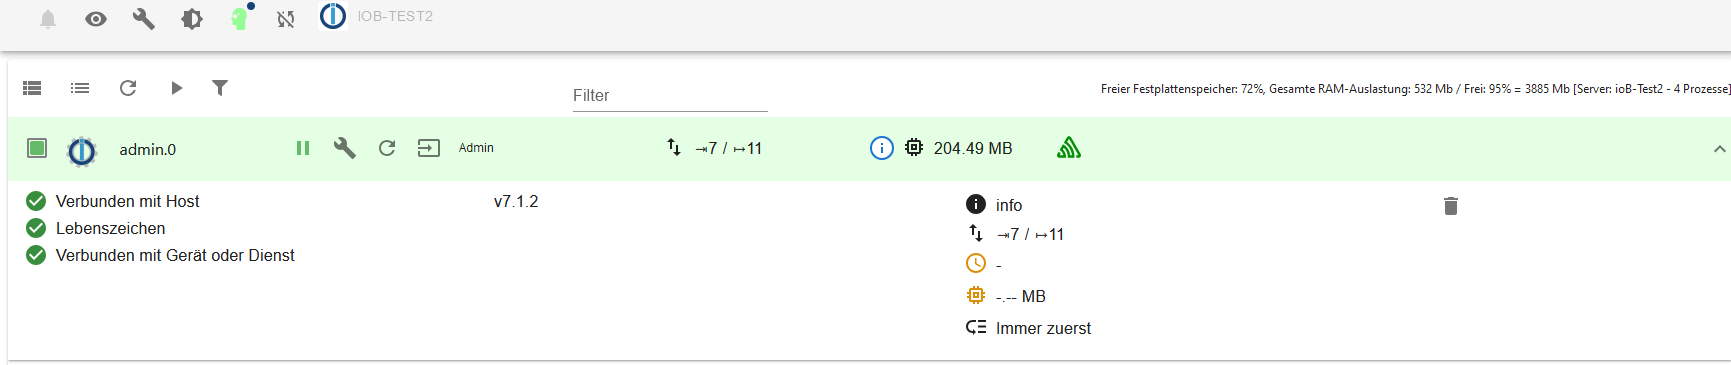Pause the admin.0 instance
The height and width of the screenshot is (365, 1731).
tap(303, 148)
